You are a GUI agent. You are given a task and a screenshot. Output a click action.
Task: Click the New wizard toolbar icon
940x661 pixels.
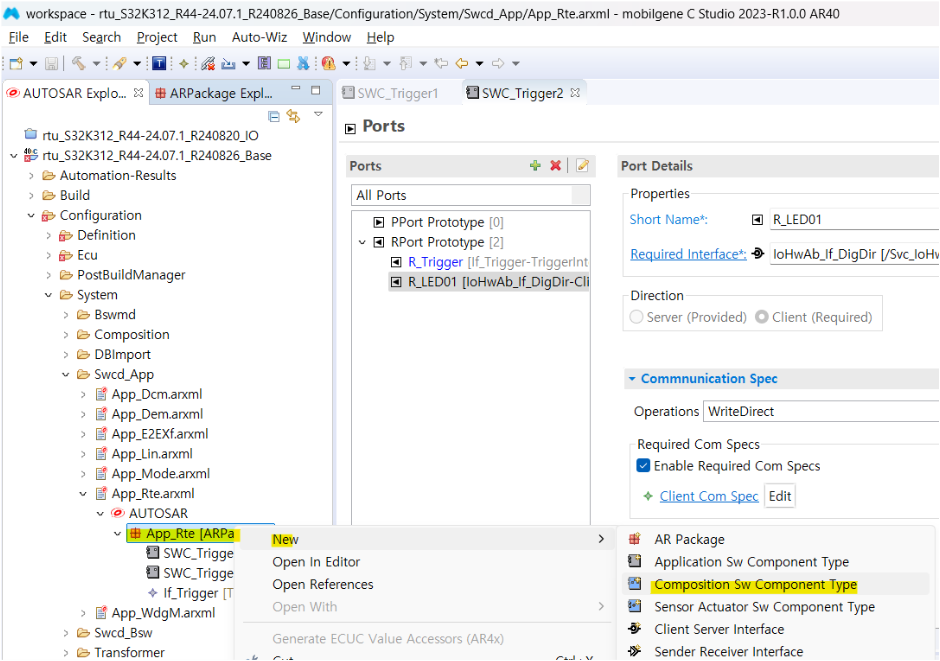pyautogui.click(x=16, y=63)
